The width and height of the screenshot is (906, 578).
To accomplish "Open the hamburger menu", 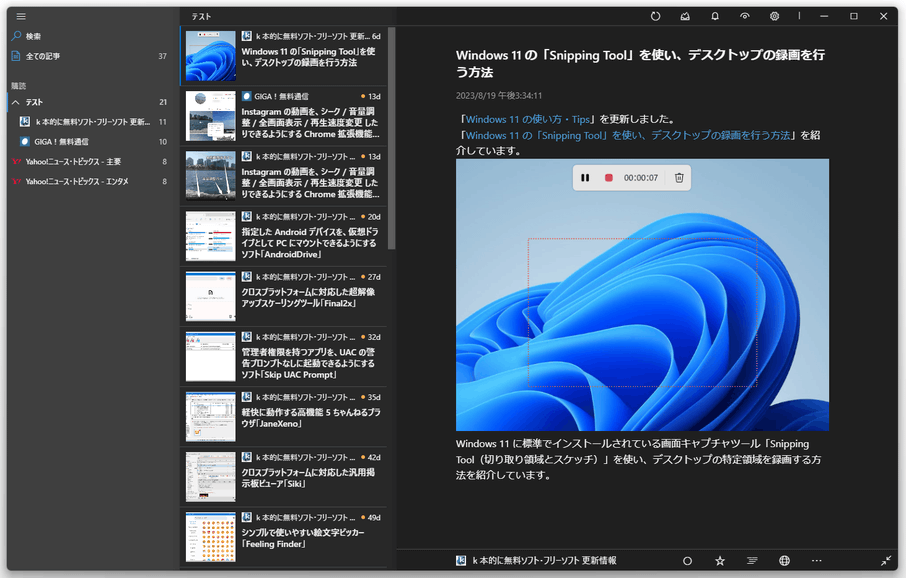I will pyautogui.click(x=21, y=16).
